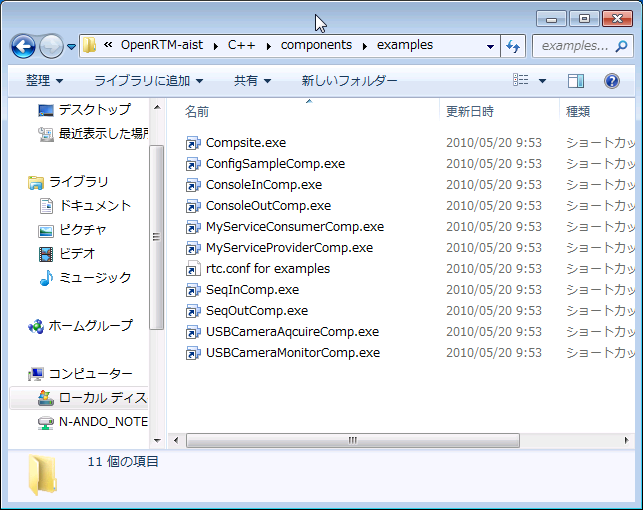Click the date cell of SeqInComp.exe row

tap(494, 290)
